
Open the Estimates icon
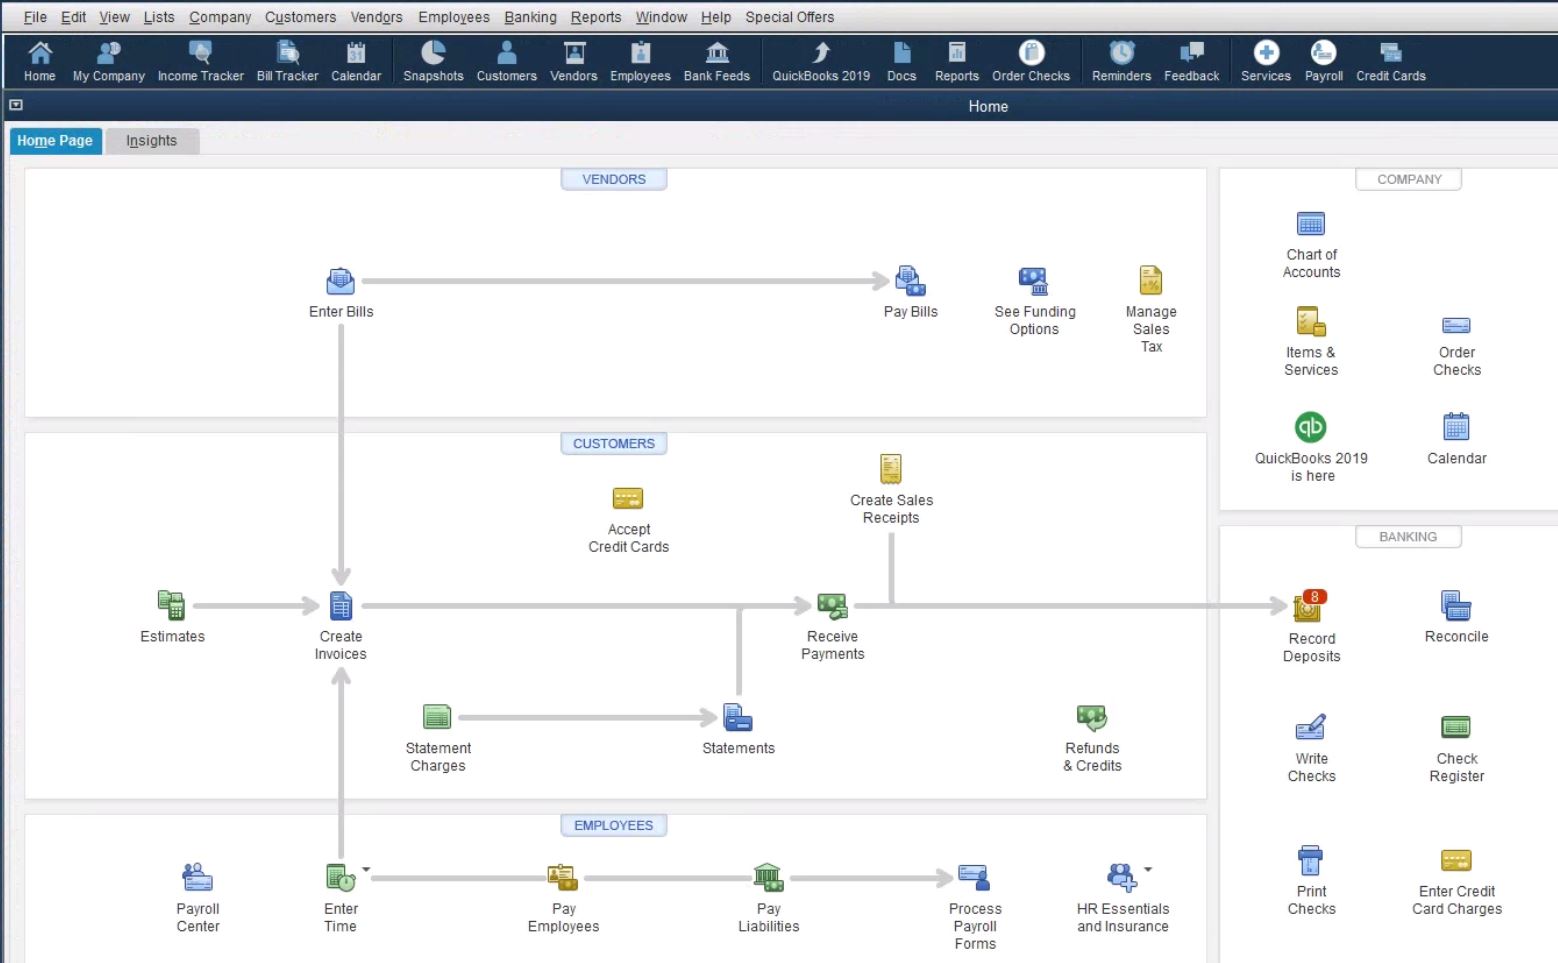(x=172, y=606)
